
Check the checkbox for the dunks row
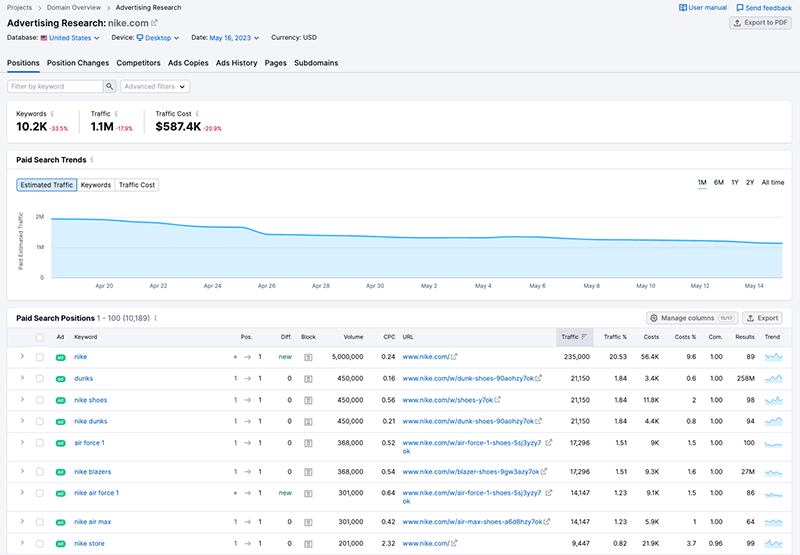40,379
